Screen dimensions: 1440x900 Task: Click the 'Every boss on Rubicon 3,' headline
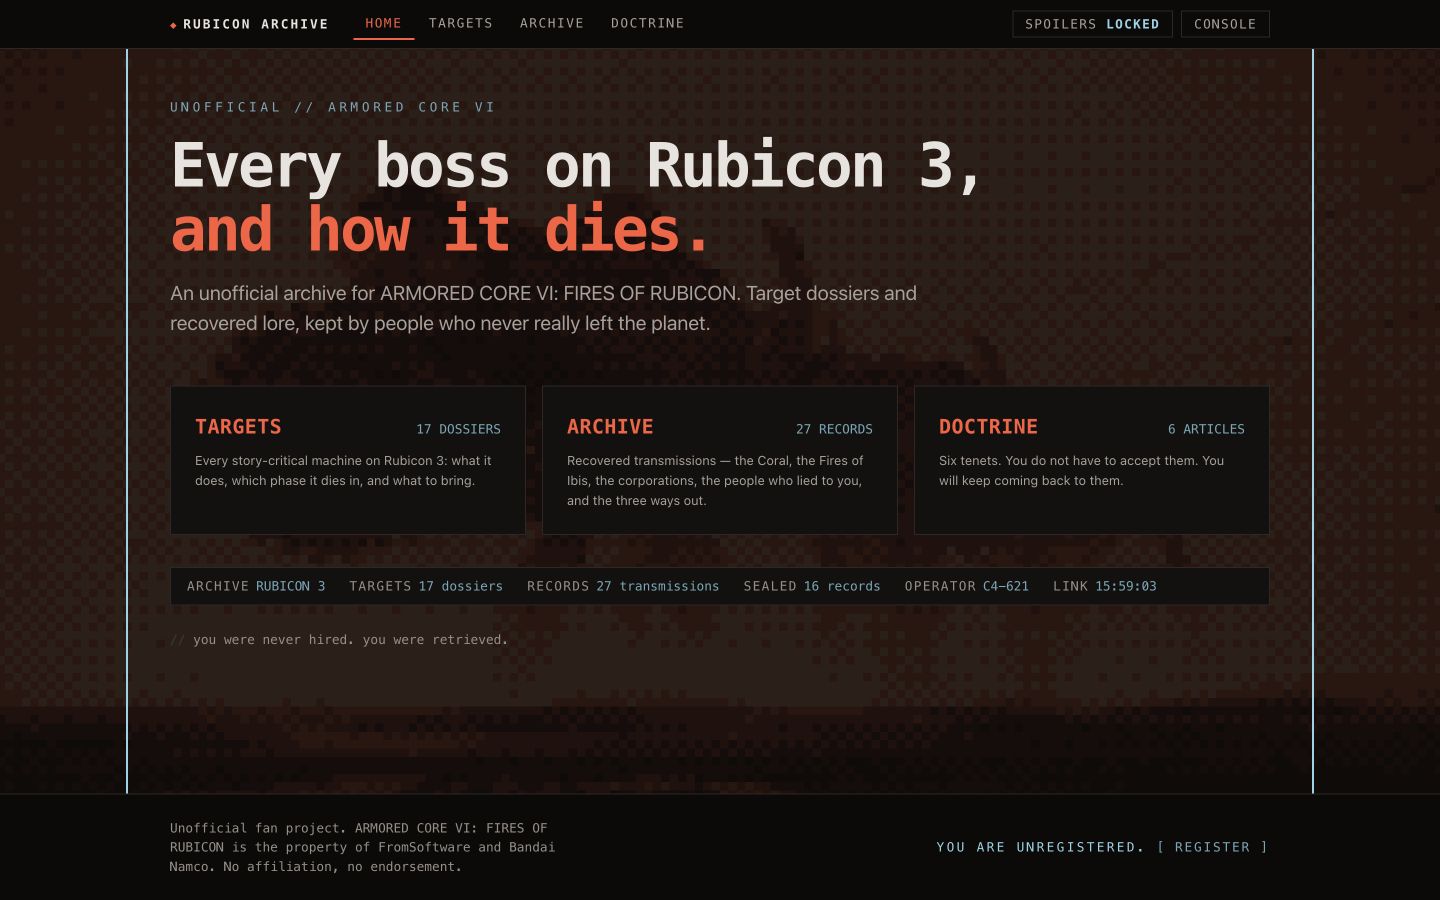[x=578, y=166]
